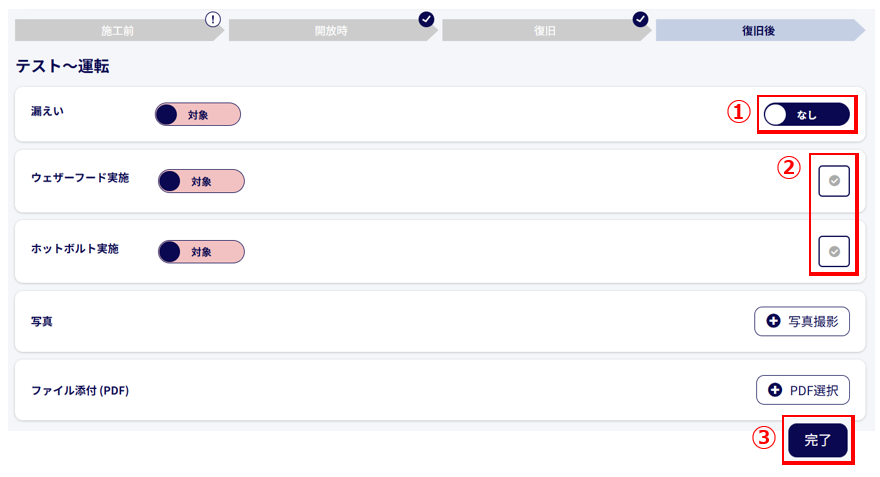
Task: Switch to the 復旧 step tab
Action: [x=546, y=30]
